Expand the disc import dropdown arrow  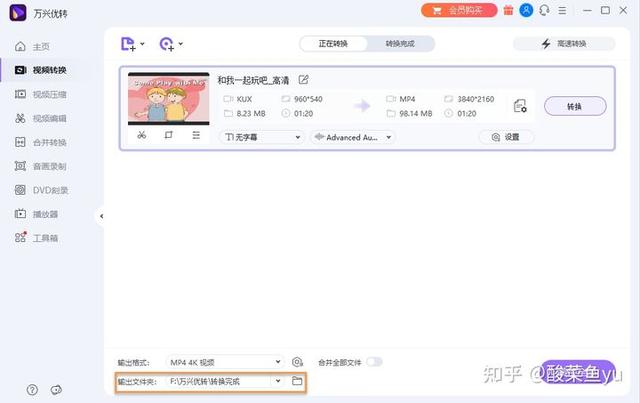click(x=180, y=44)
